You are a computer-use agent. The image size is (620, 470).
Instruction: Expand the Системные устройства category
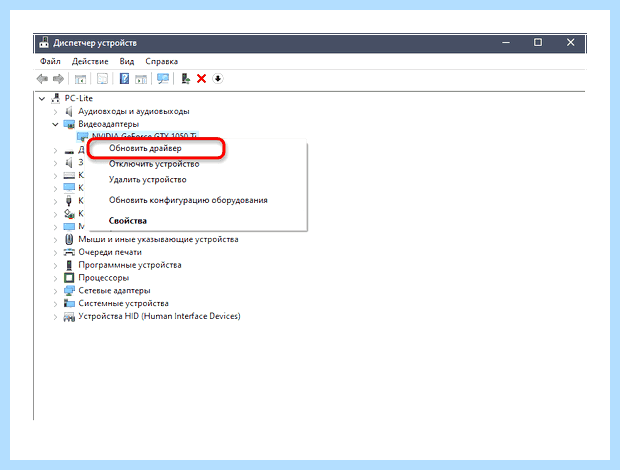click(55, 304)
